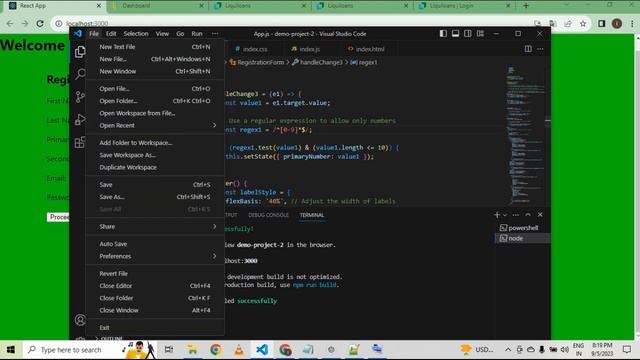Toggle primary sidebar layout icon
This screenshot has height=360, width=640.
443,34
